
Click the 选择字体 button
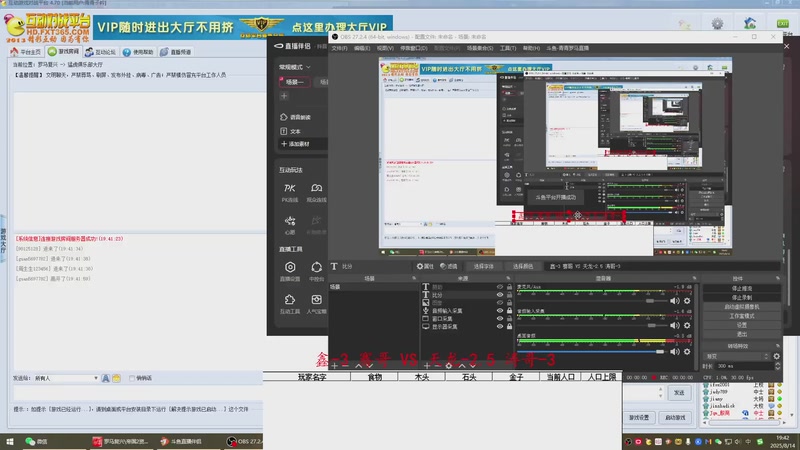[x=483, y=266]
